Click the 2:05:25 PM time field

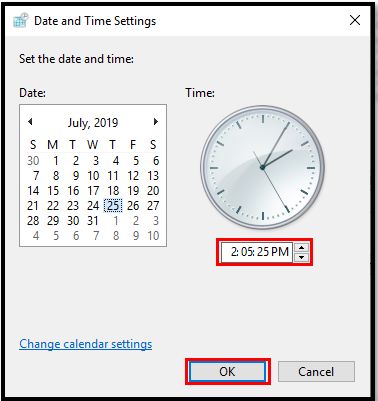[257, 252]
